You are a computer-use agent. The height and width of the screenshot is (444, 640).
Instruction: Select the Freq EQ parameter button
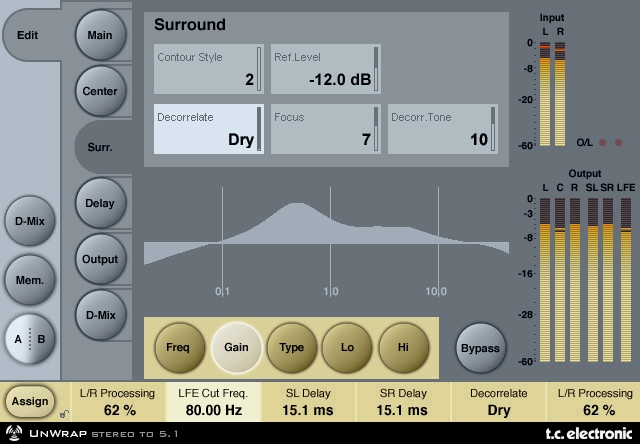pos(179,348)
